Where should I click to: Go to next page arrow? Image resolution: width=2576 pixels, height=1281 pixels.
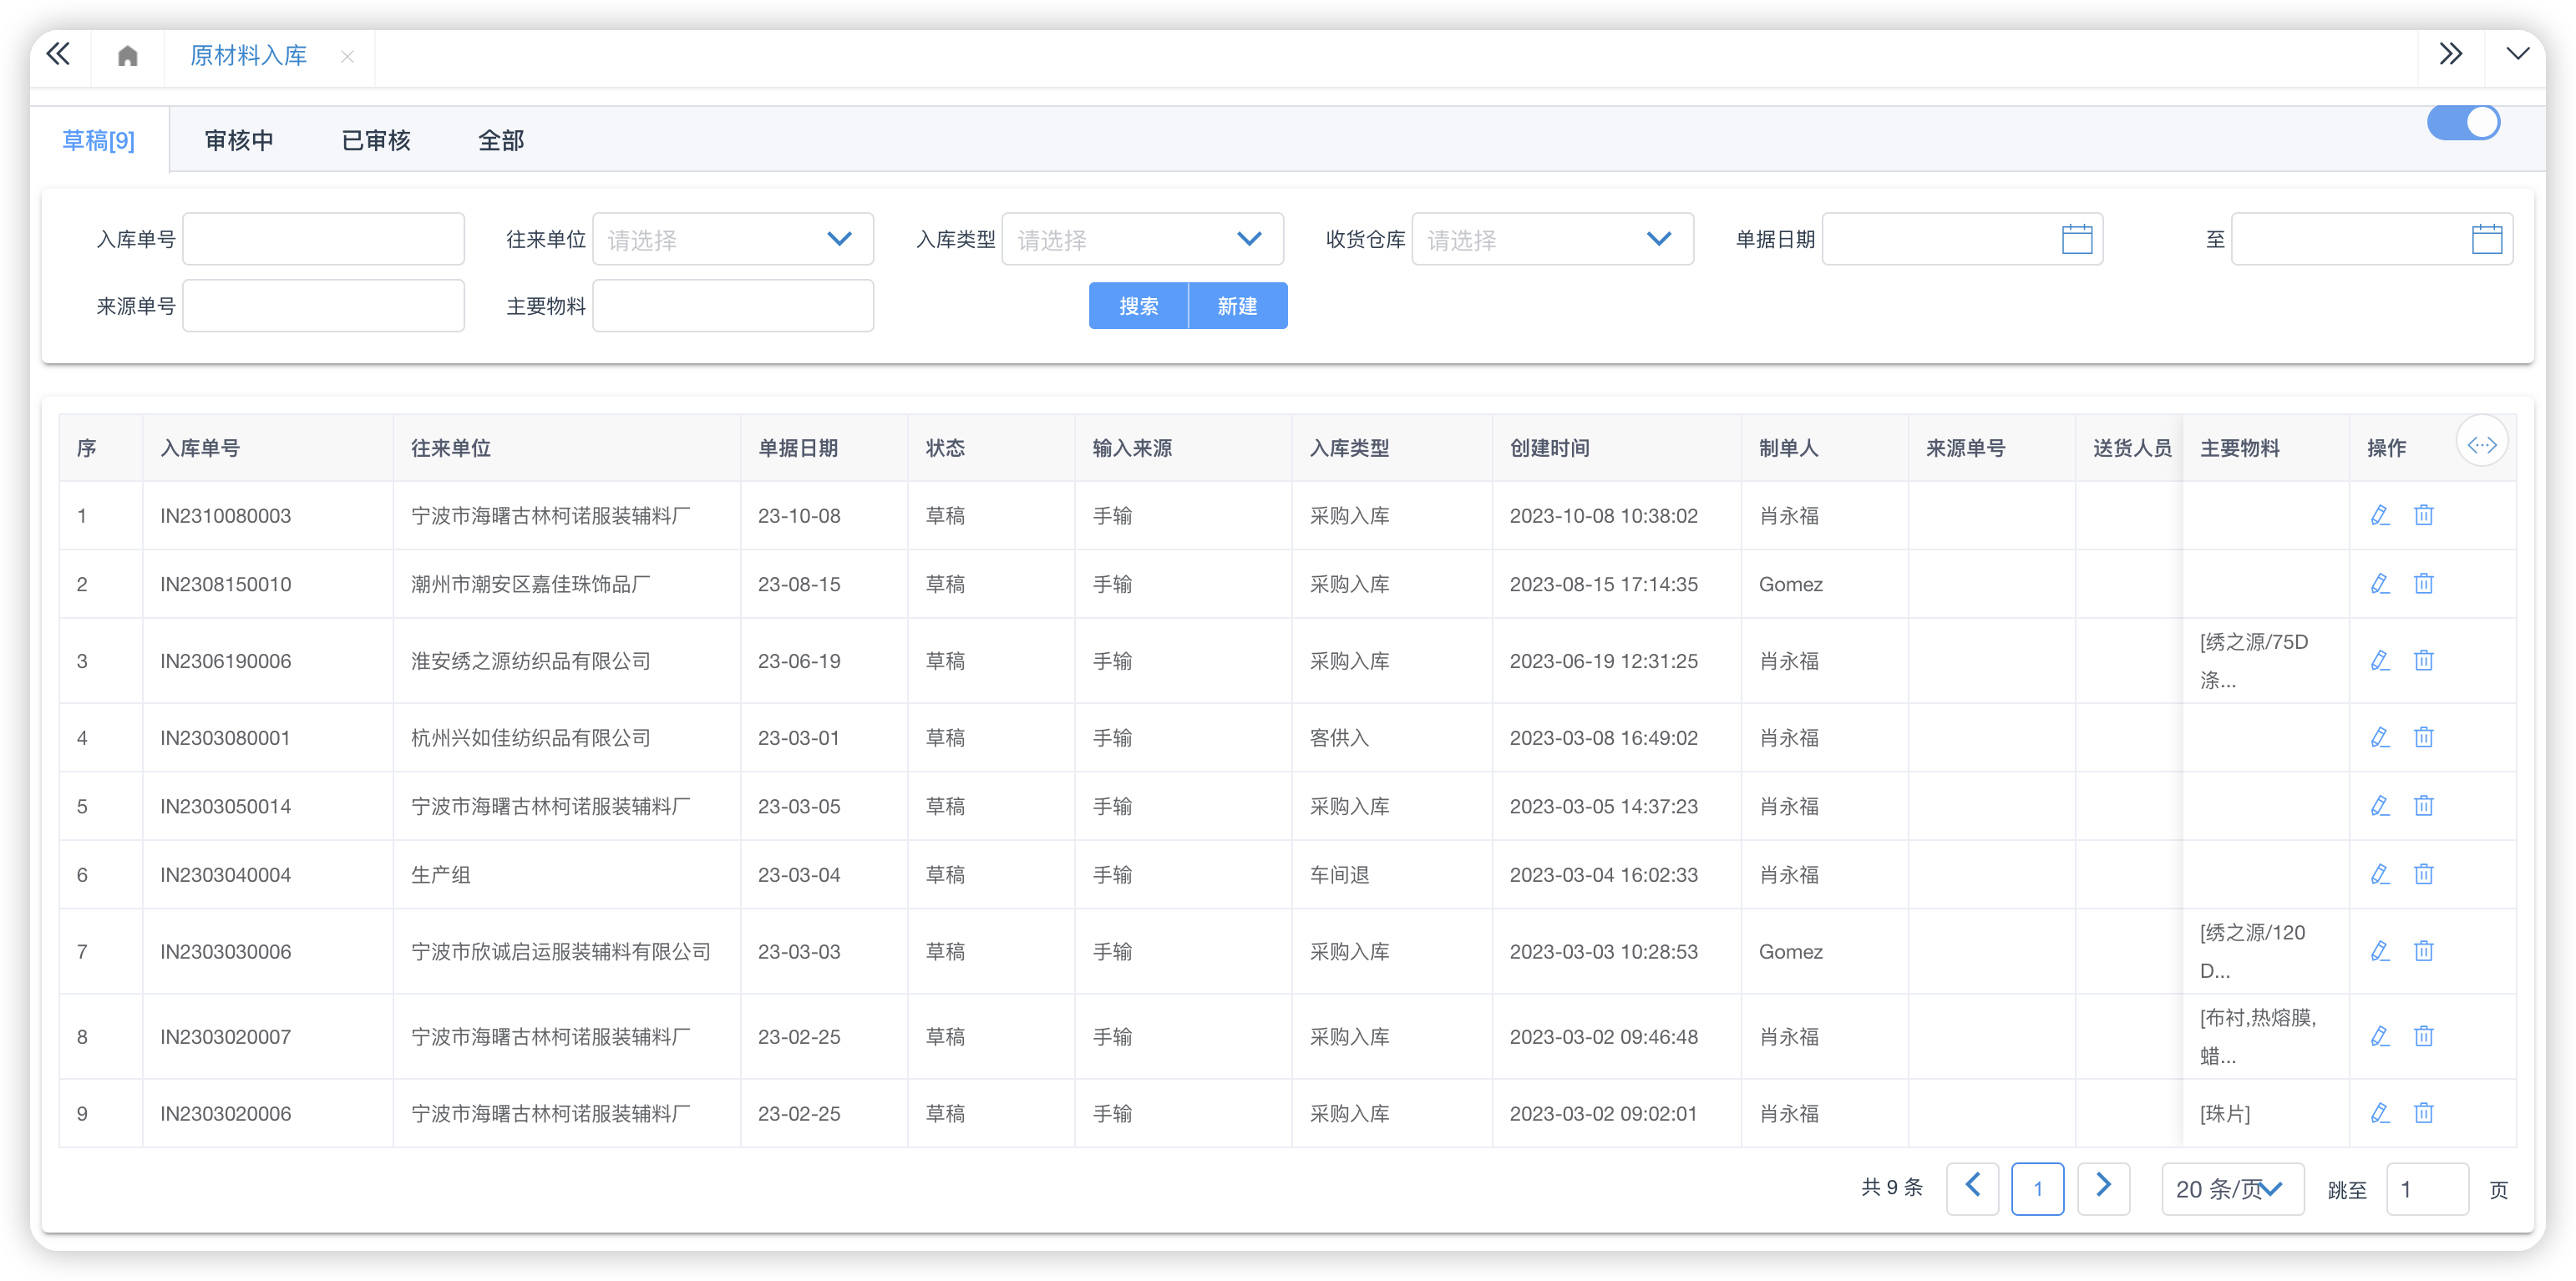coord(2103,1188)
